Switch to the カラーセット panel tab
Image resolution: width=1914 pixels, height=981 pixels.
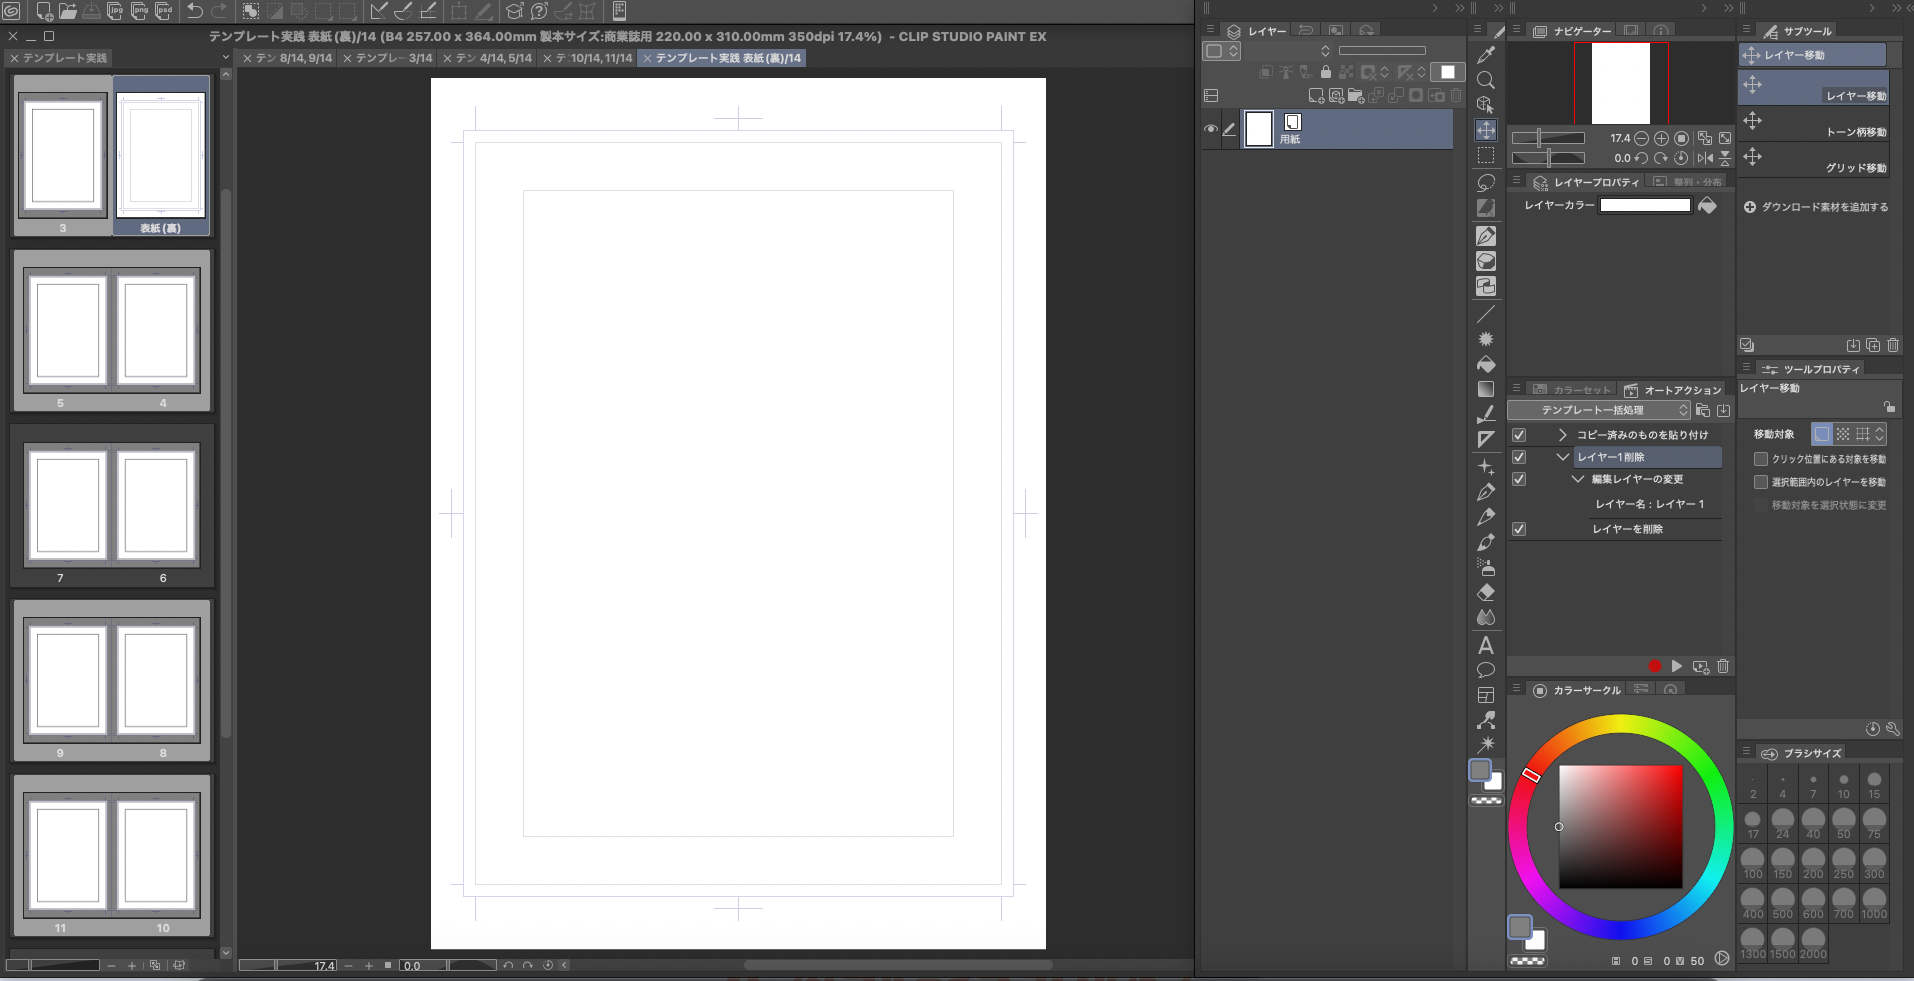click(x=1573, y=390)
